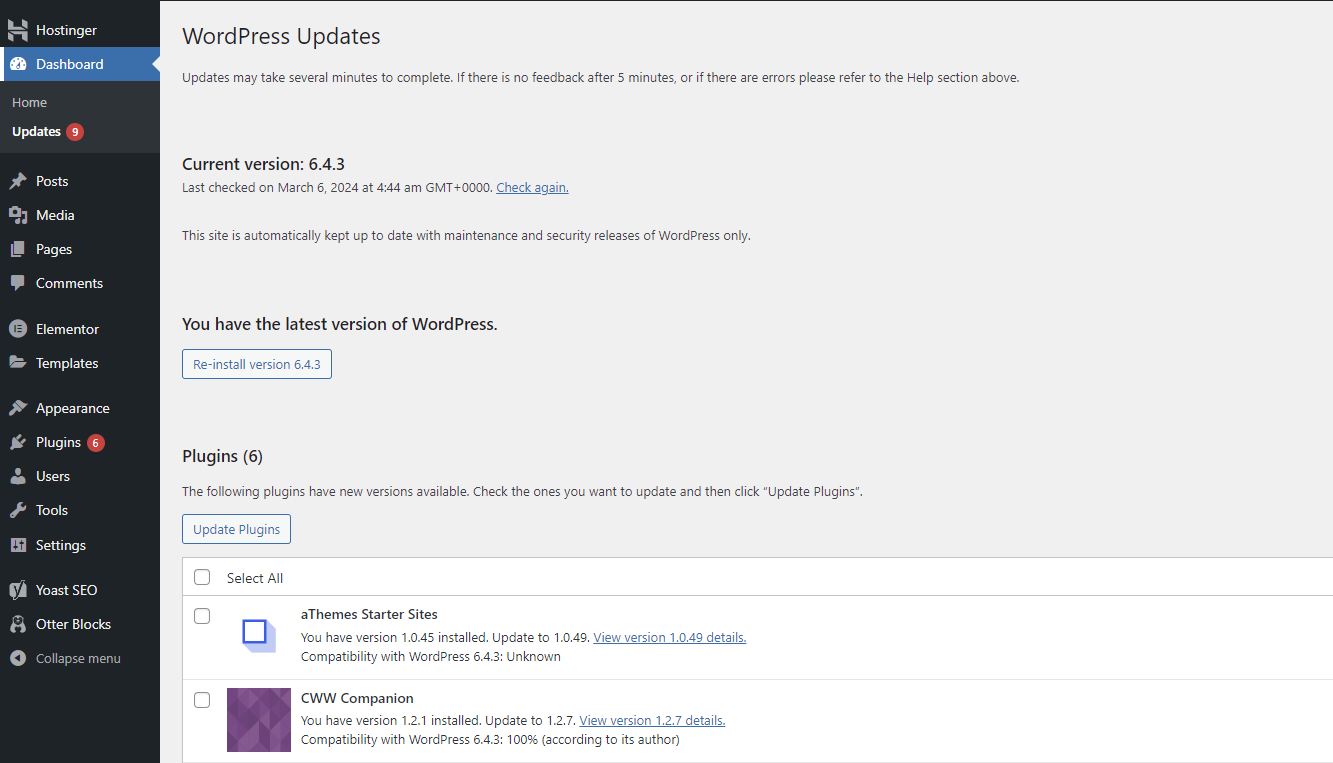The height and width of the screenshot is (763, 1333).
Task: Open Elementor via its sidebar icon
Action: pos(18,328)
